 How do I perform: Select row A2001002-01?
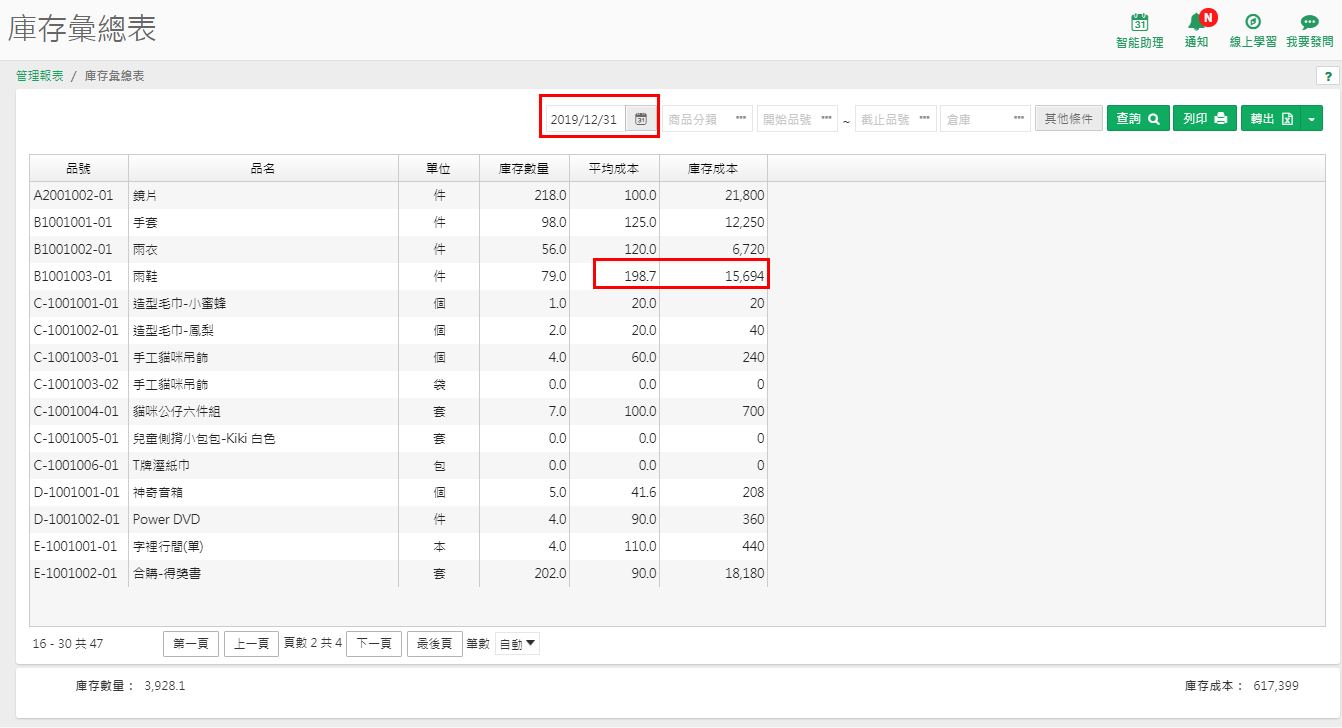point(398,195)
